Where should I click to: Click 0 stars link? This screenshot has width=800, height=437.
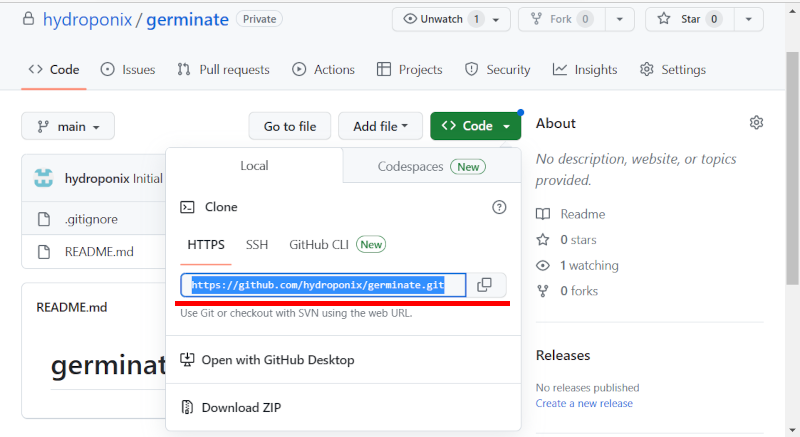[578, 240]
